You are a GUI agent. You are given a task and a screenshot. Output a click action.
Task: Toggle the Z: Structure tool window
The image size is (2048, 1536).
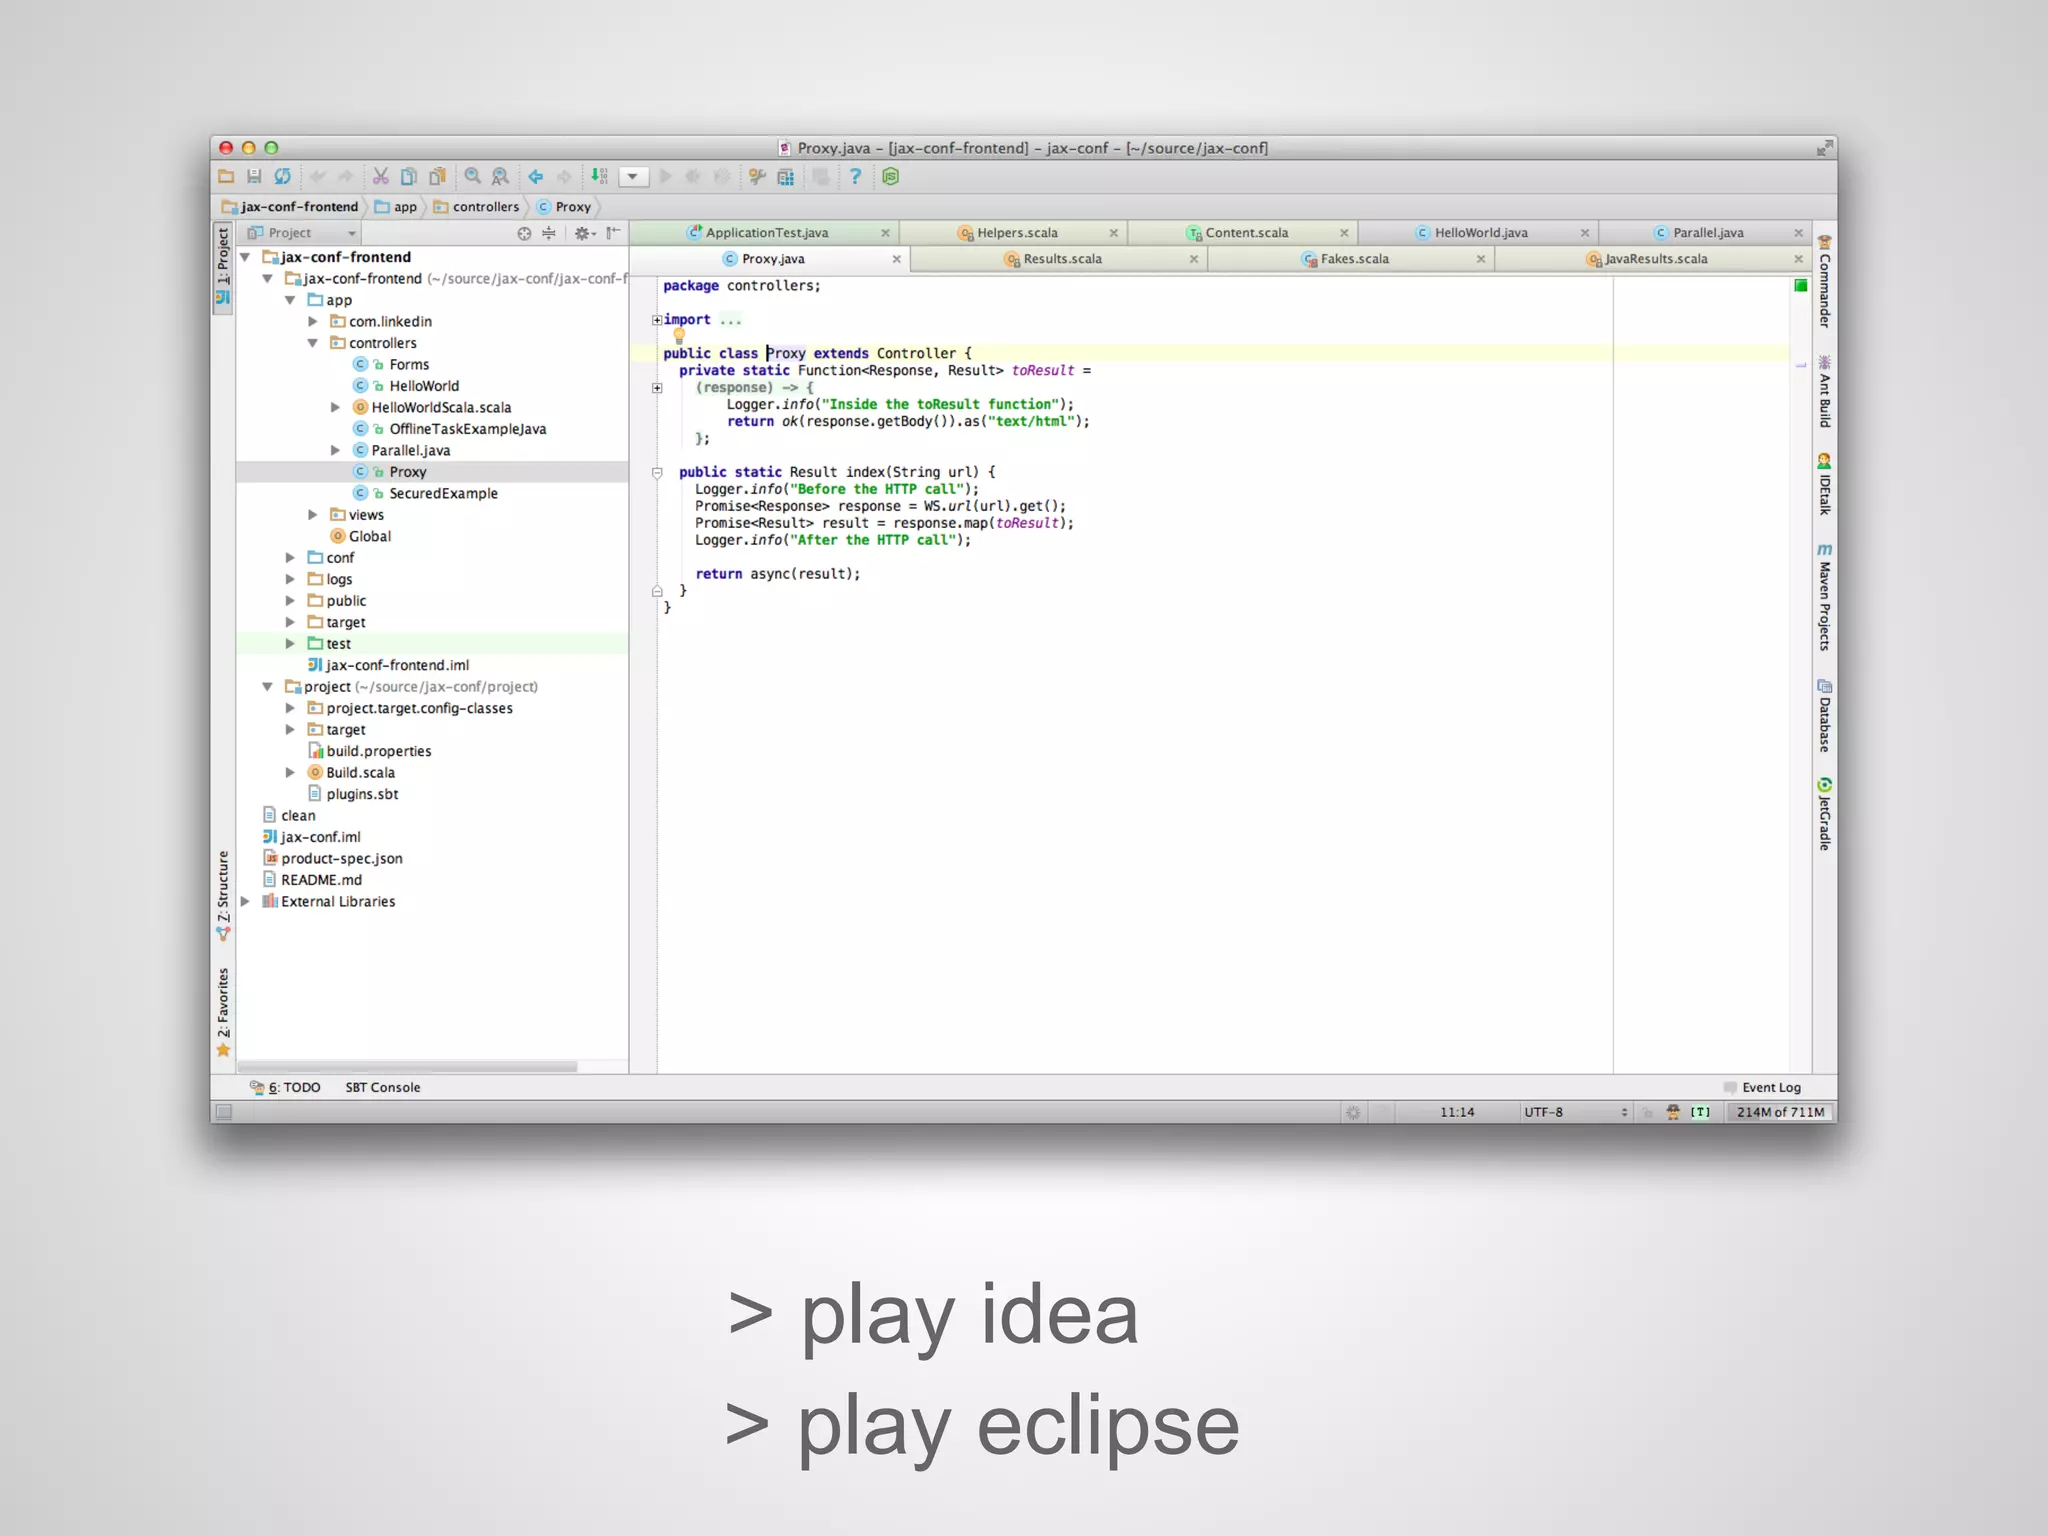coord(223,893)
